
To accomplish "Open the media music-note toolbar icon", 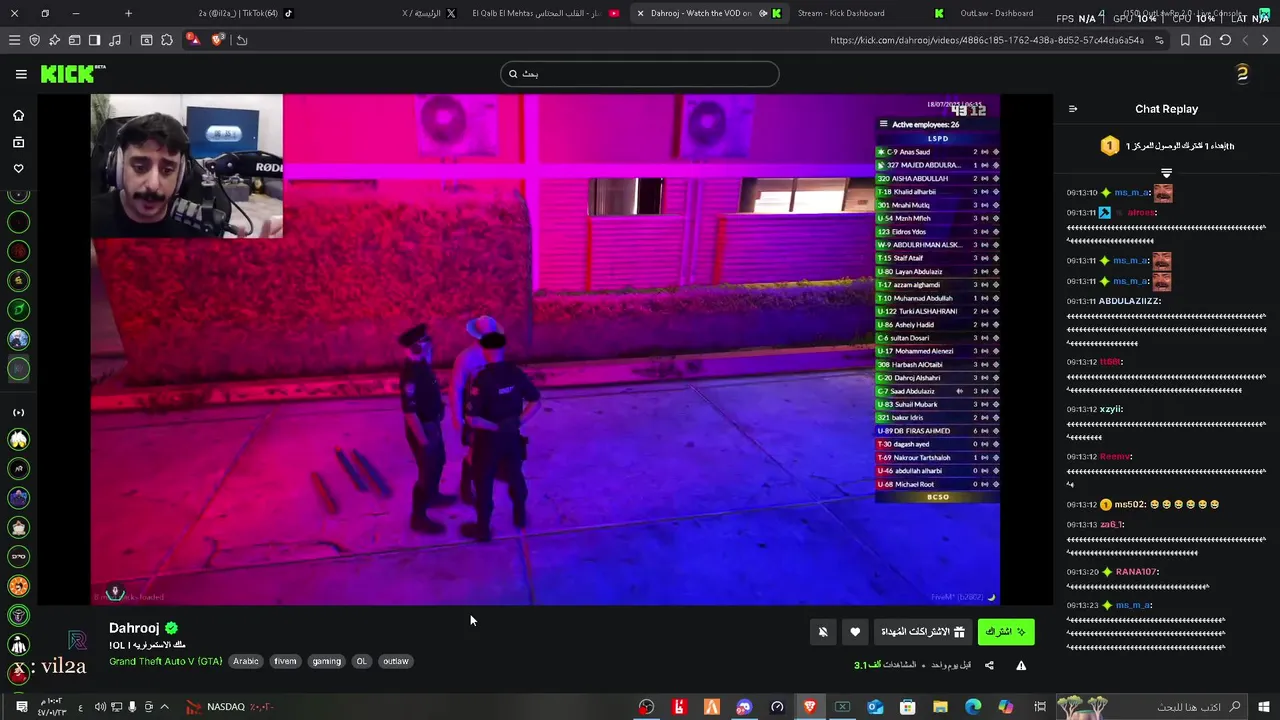I will pos(114,40).
